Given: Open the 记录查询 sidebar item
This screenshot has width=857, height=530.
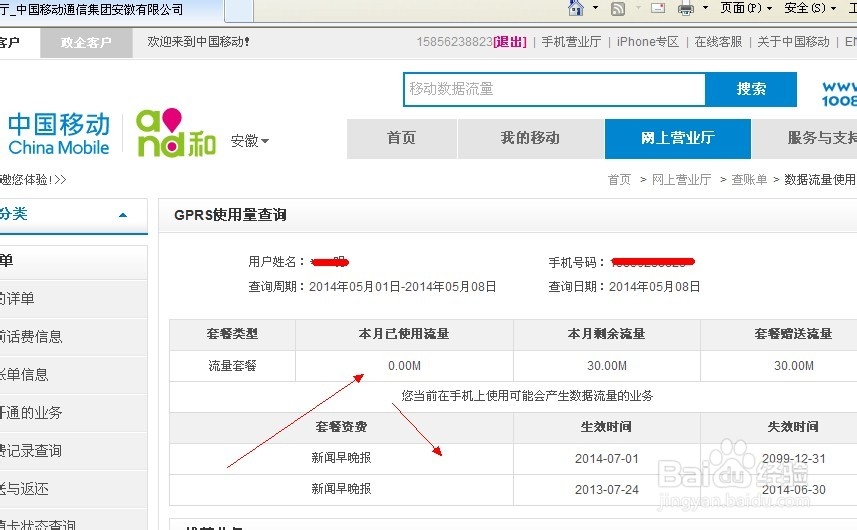Looking at the screenshot, I should [73, 451].
